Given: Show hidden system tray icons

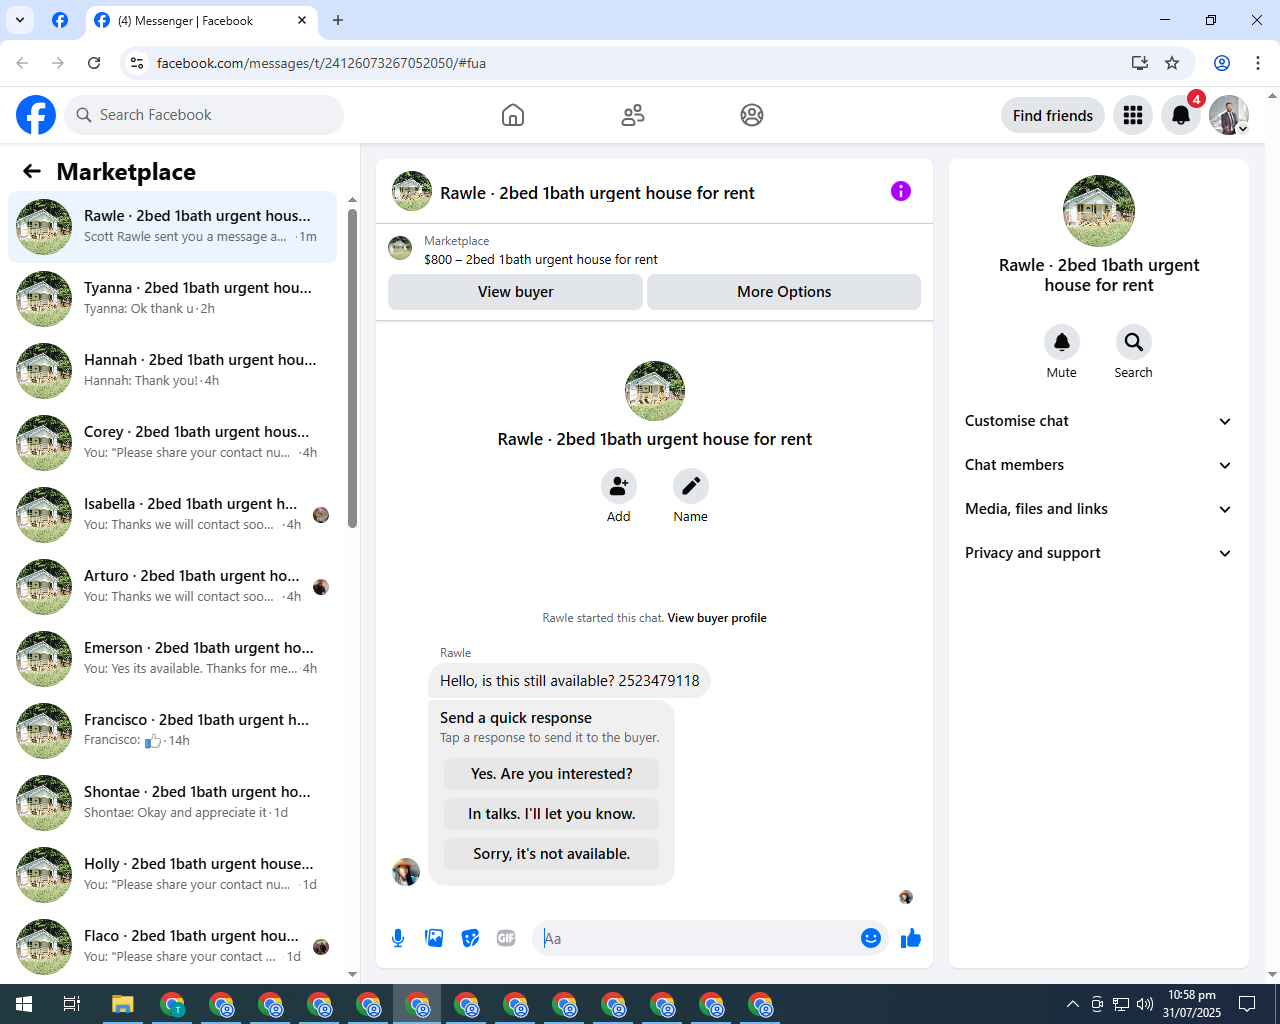Looking at the screenshot, I should 1073,1004.
